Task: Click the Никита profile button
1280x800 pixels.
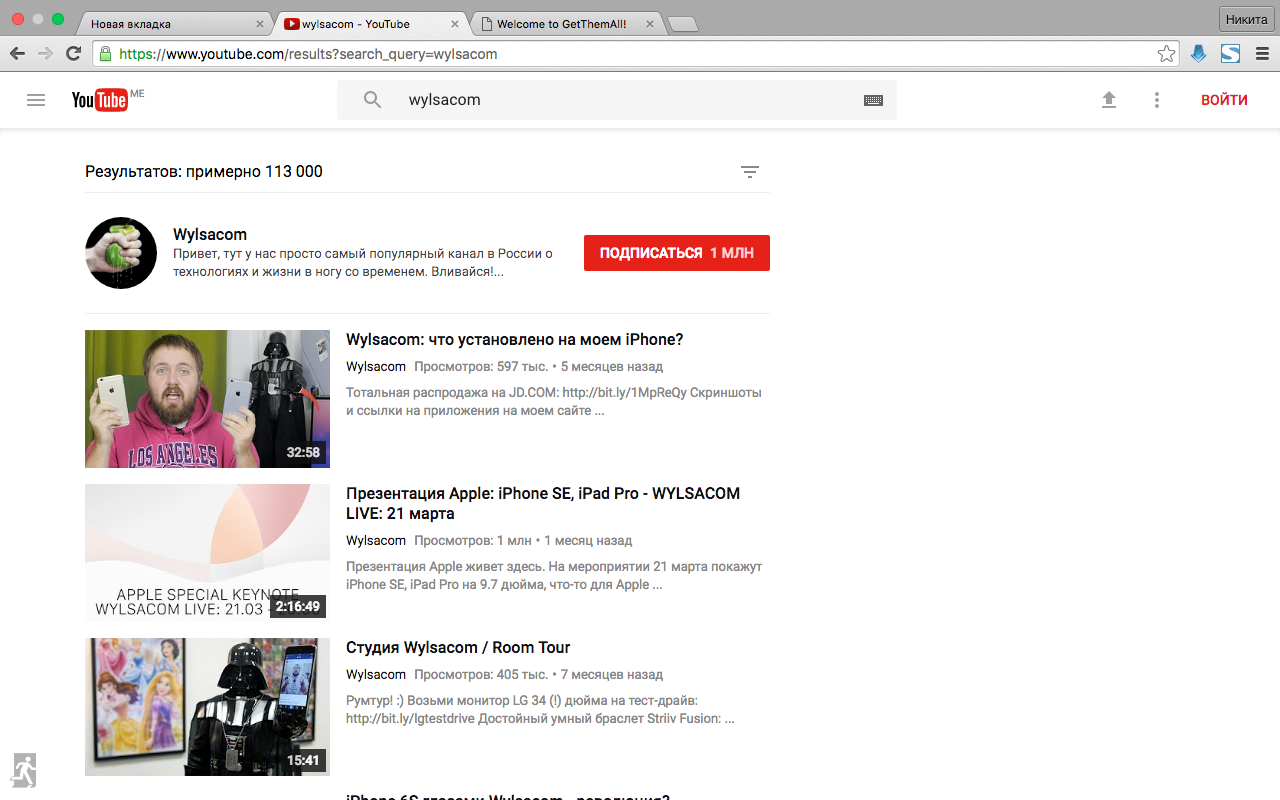Action: pyautogui.click(x=1246, y=19)
